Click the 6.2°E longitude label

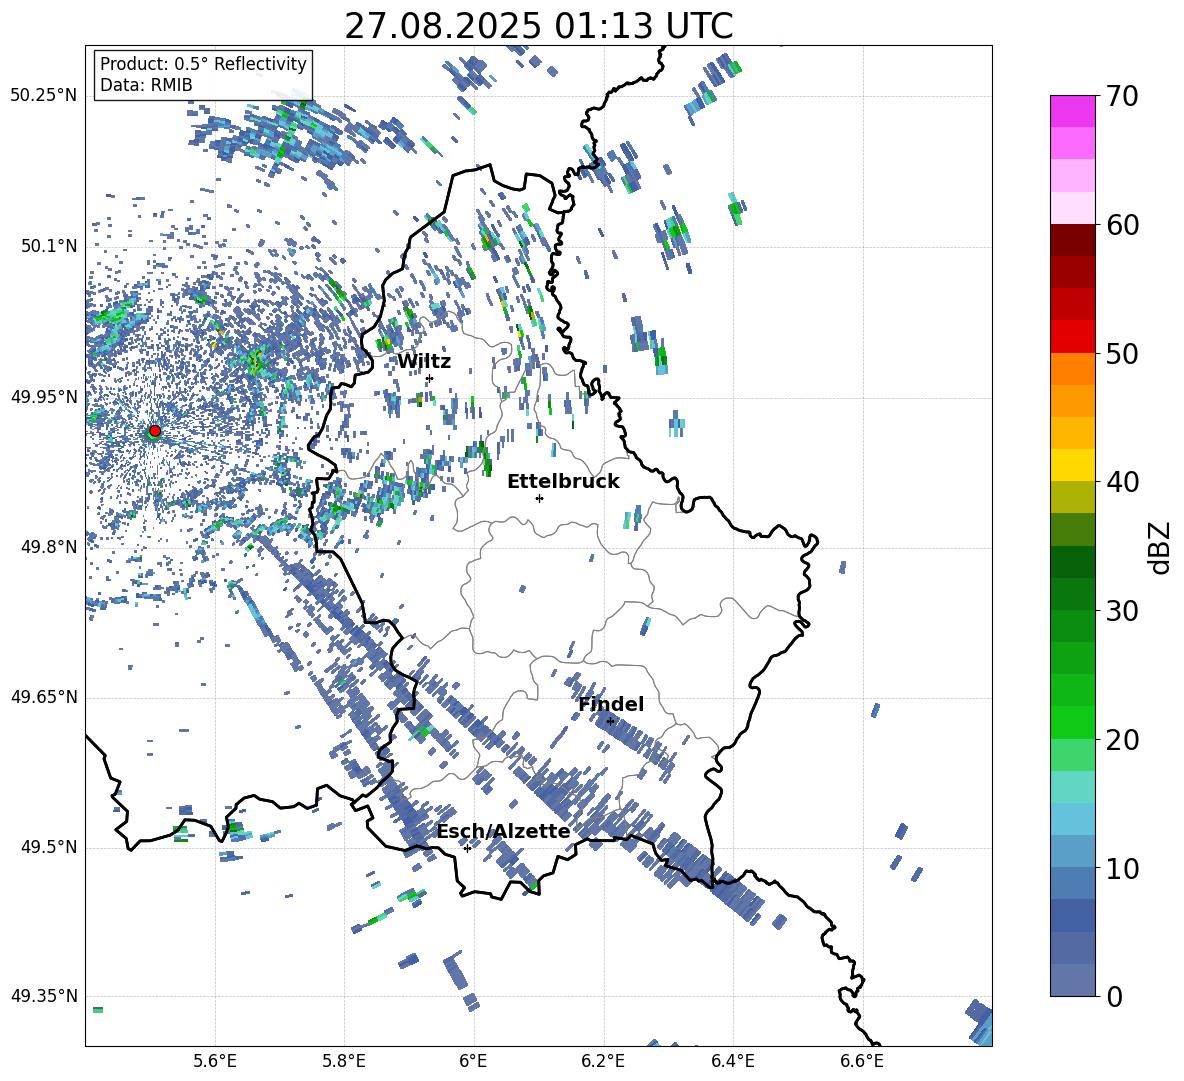pyautogui.click(x=603, y=1061)
